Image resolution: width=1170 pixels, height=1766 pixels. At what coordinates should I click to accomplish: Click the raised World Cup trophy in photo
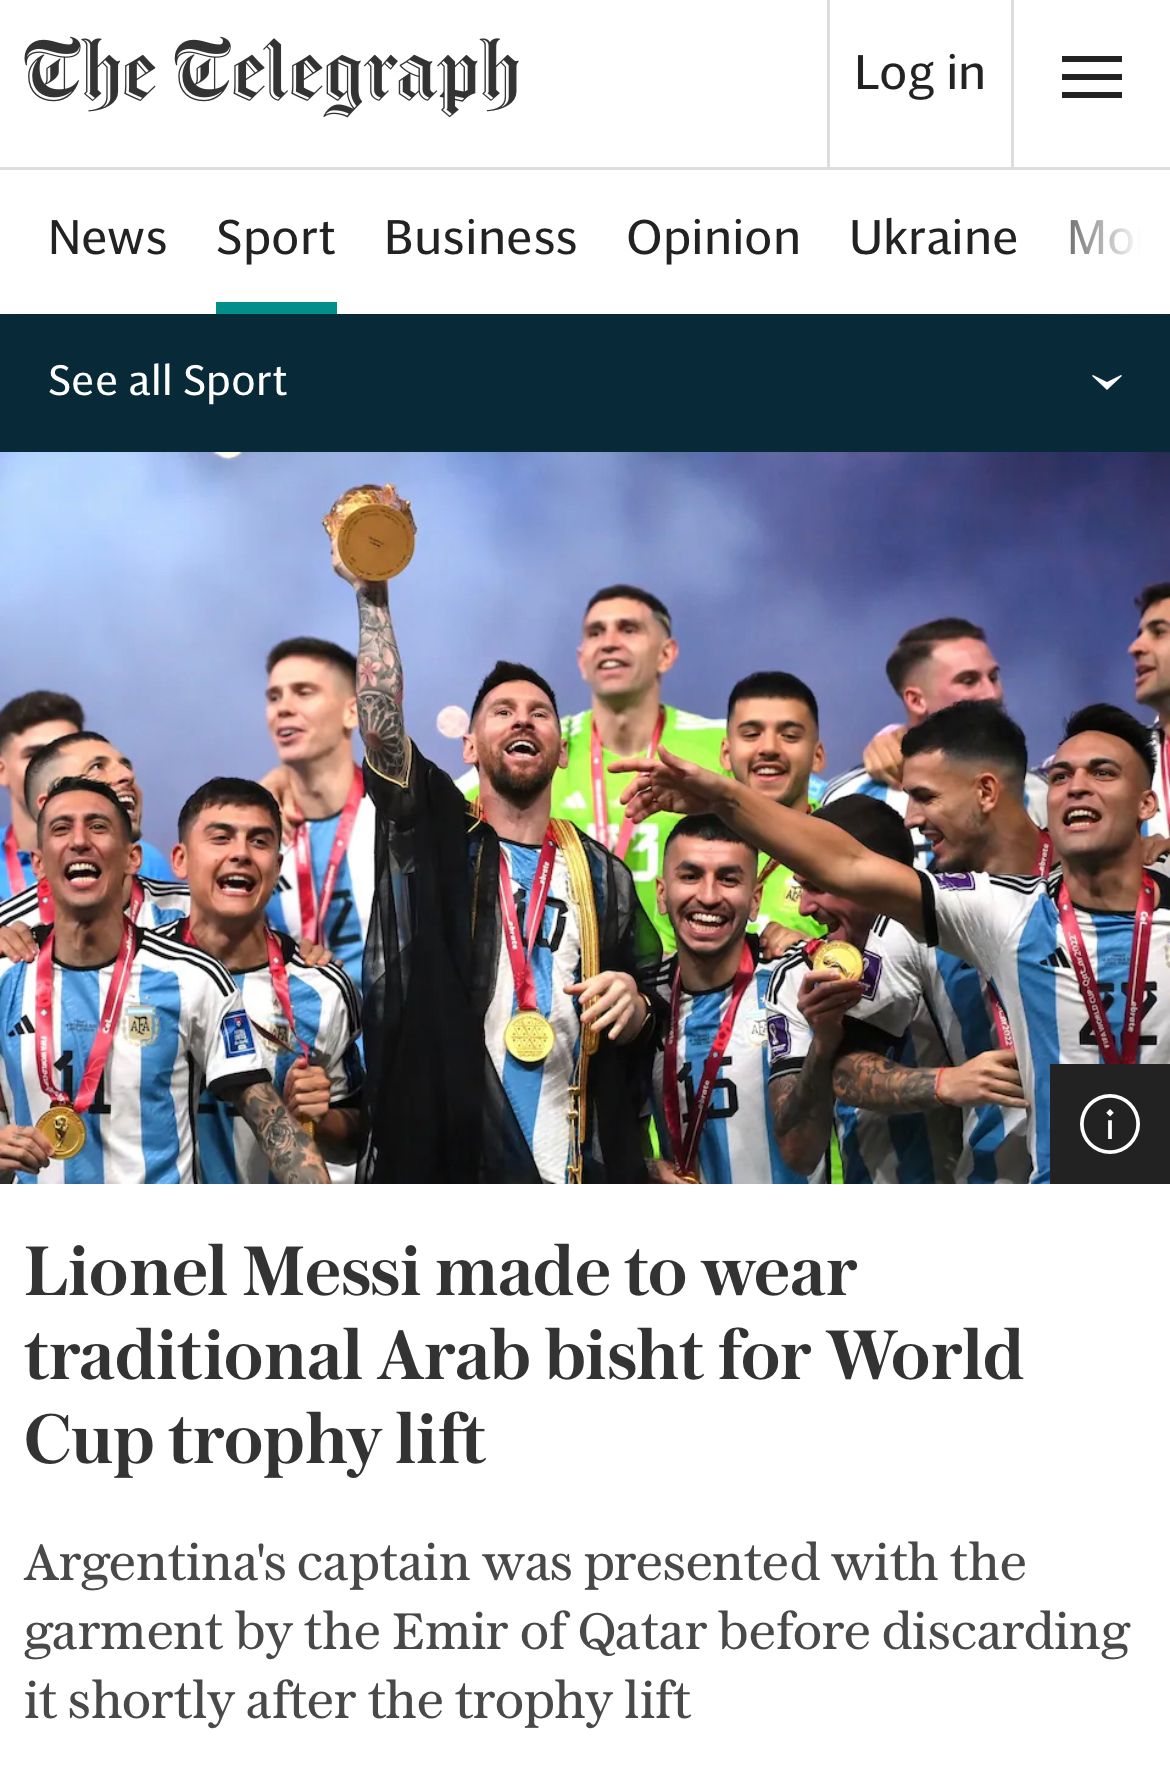point(371,531)
